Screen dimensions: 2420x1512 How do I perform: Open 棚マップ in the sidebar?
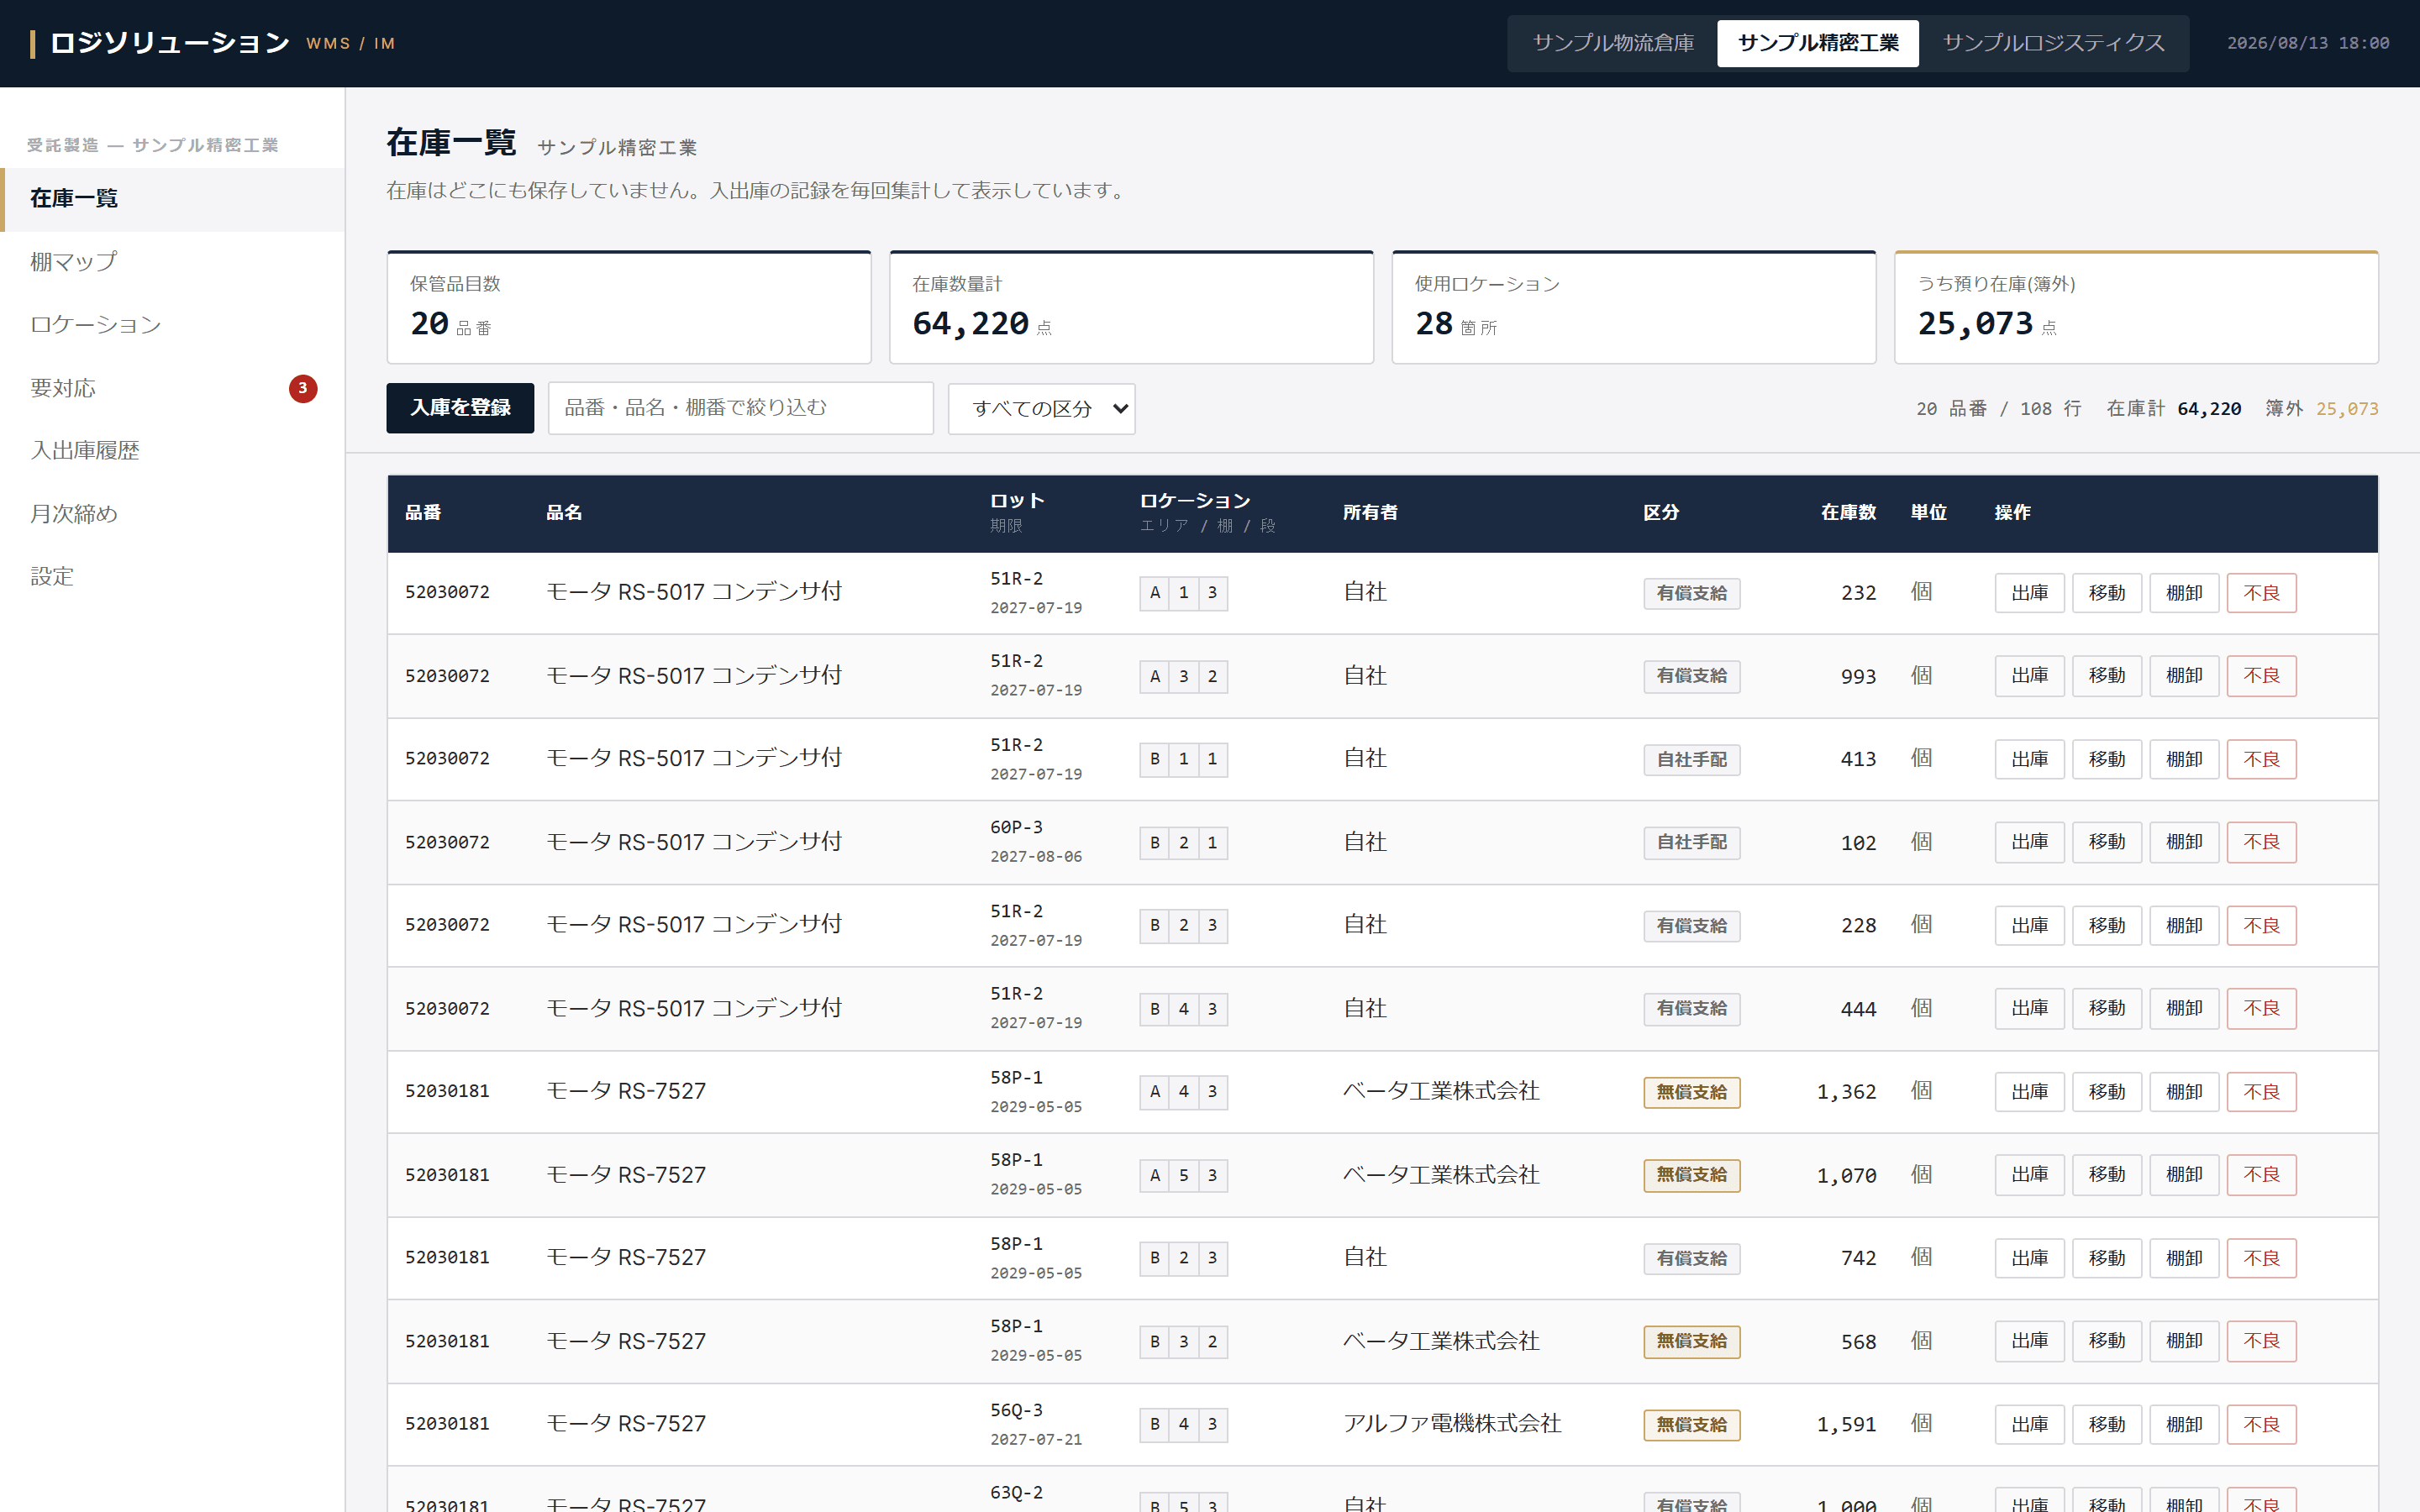173,262
